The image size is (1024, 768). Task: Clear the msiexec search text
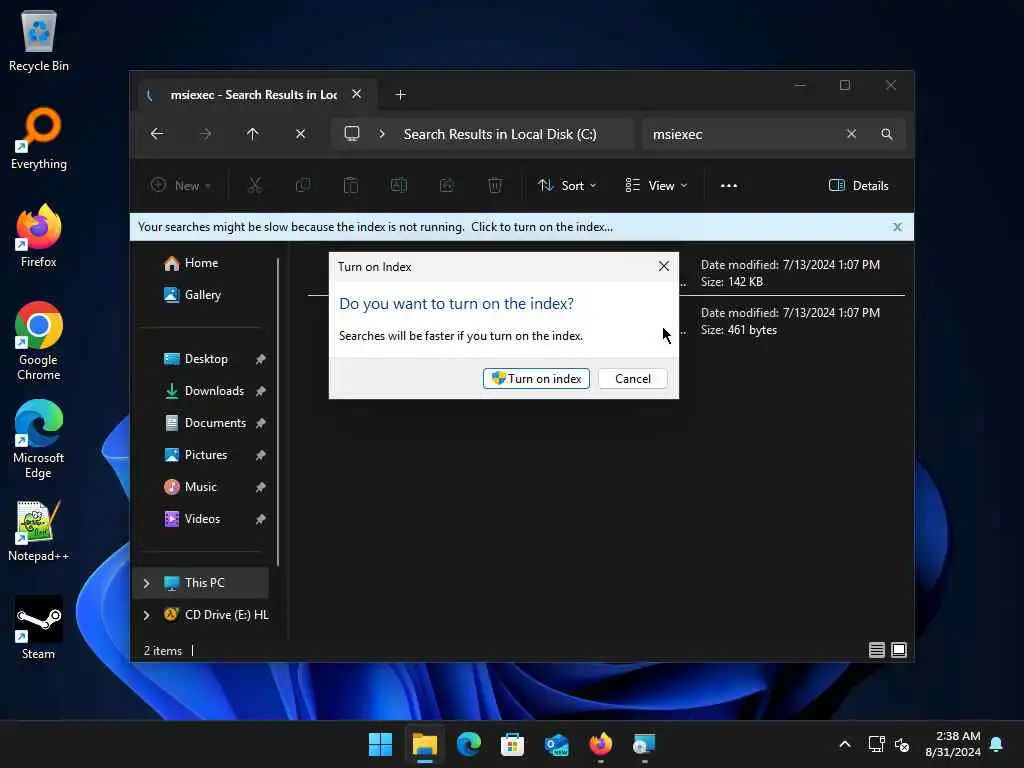851,134
